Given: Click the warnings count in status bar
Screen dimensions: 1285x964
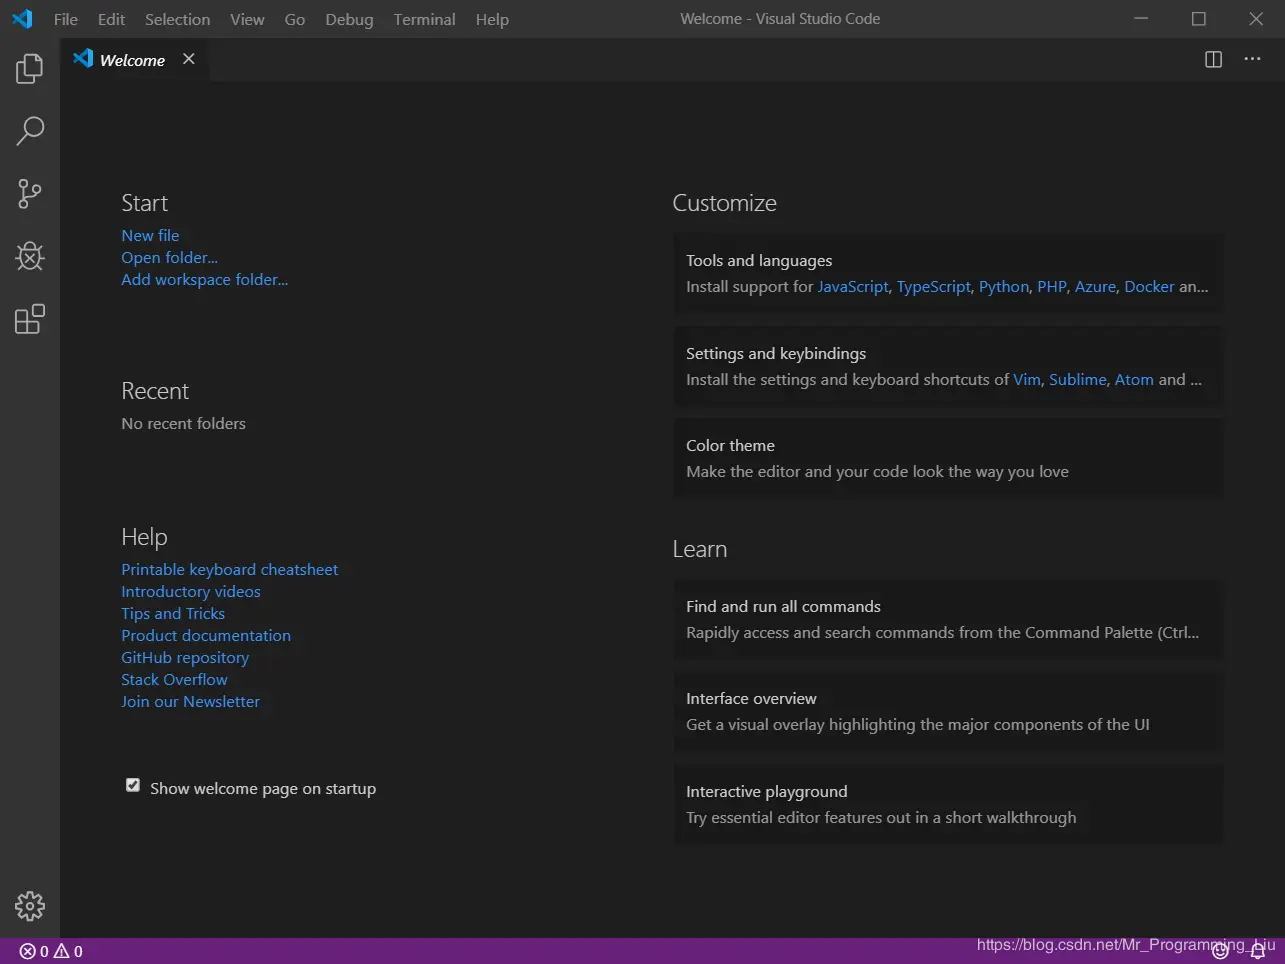Looking at the screenshot, I should point(68,951).
